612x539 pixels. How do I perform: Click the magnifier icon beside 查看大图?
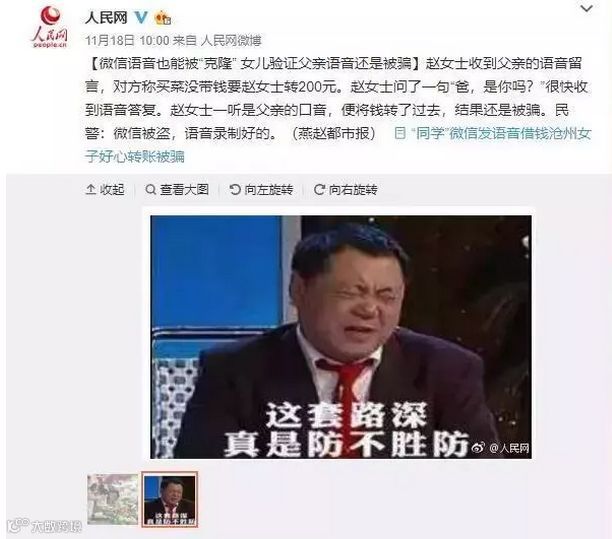click(x=150, y=190)
